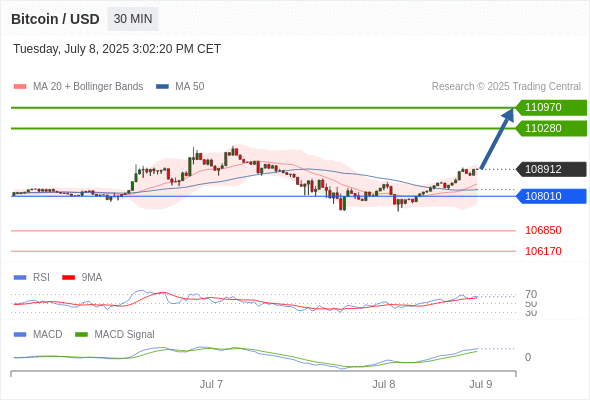Click the RSI 70 level label

531,294
